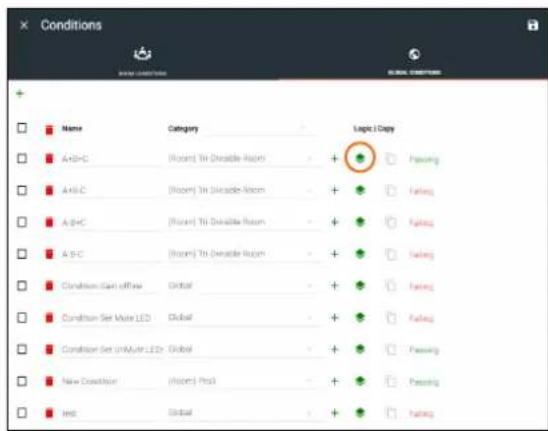
Task: Open the category dropdown for A+B+C
Action: pos(241,159)
